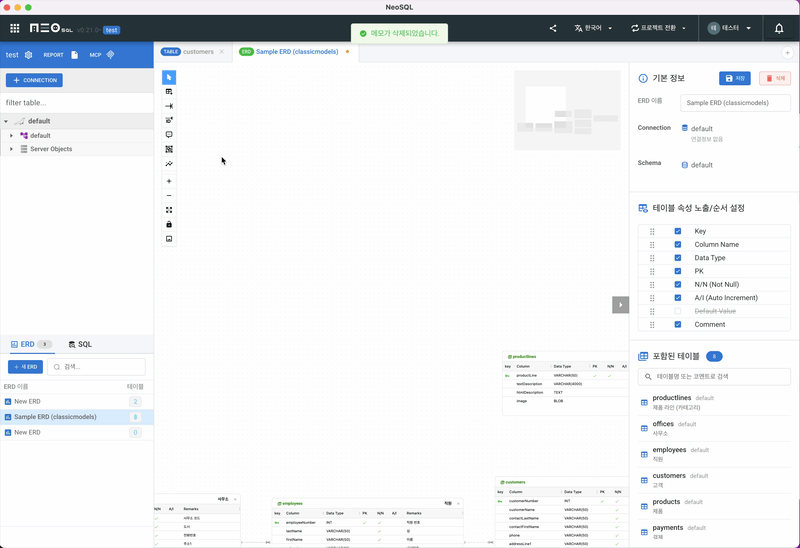Expand the Server Objects tree node
Screen dimensions: 800x548
click(x=11, y=149)
